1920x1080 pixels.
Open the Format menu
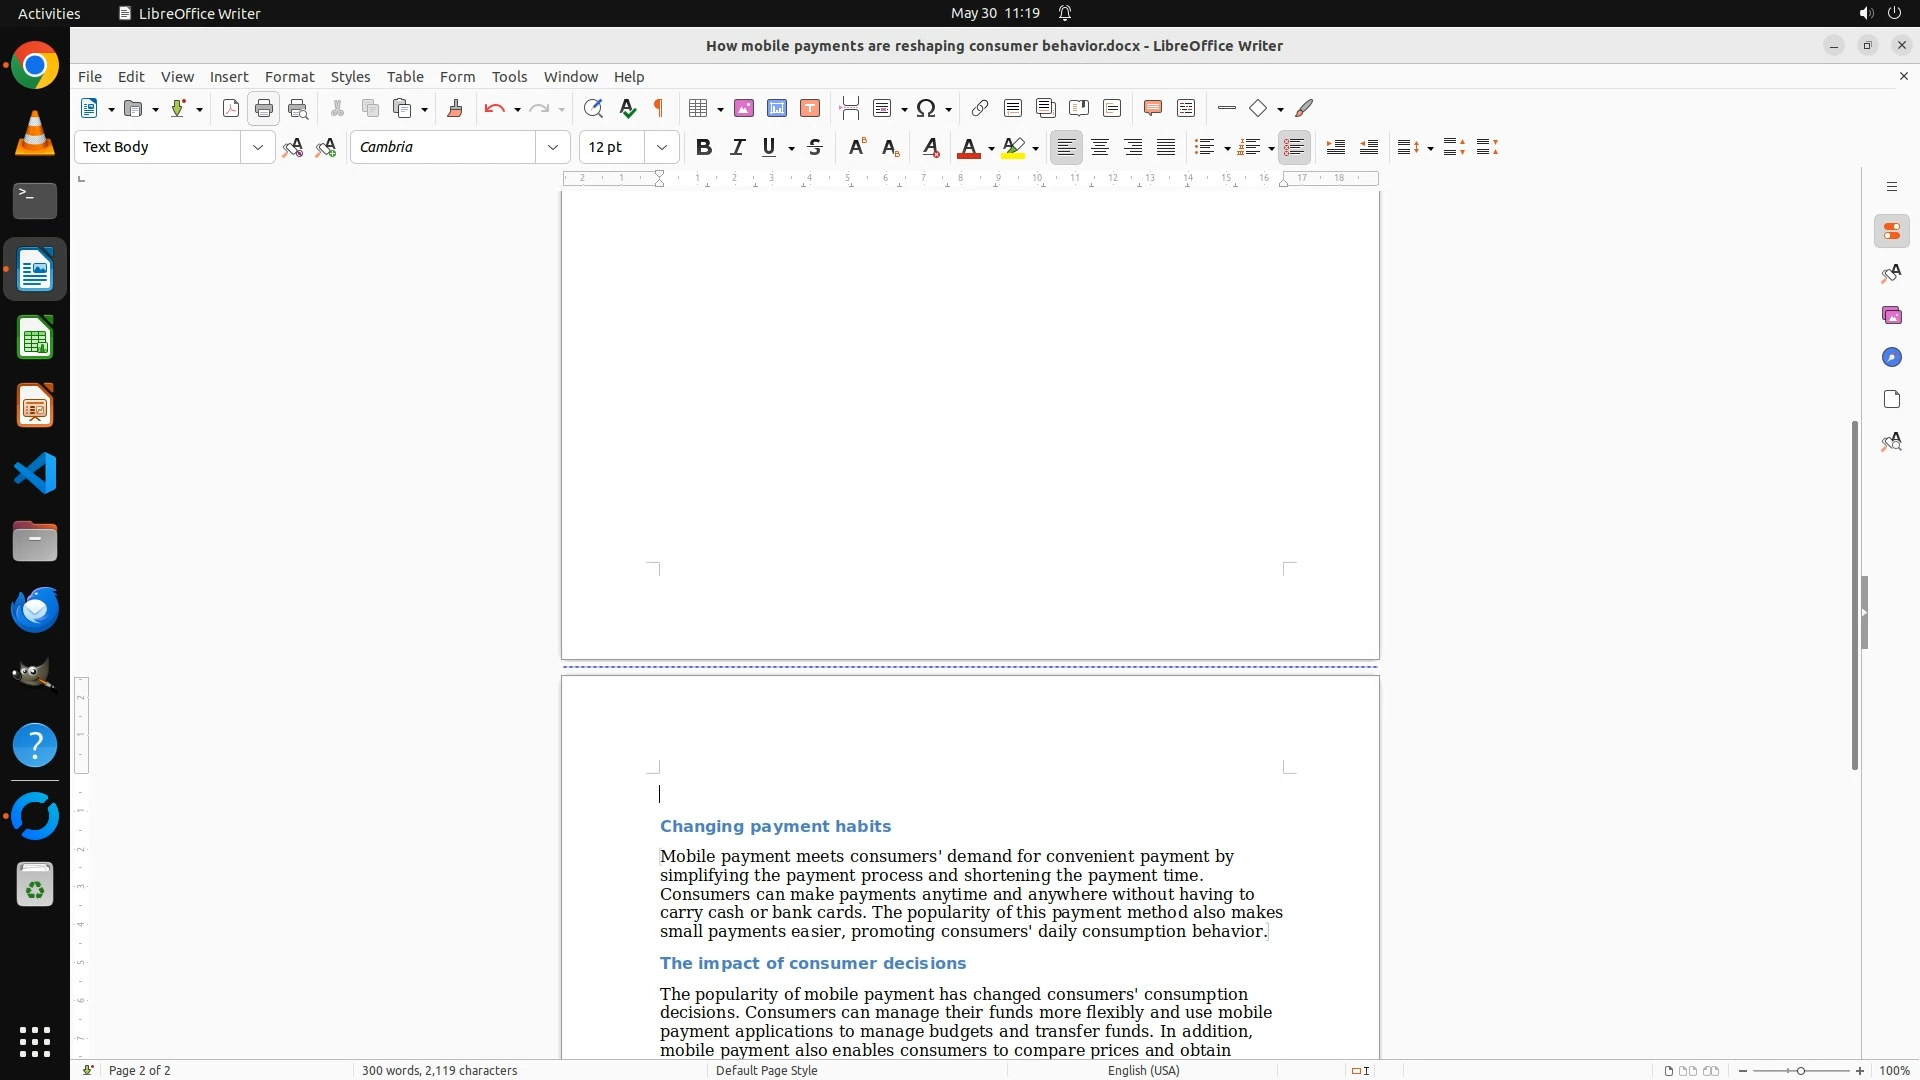[289, 77]
